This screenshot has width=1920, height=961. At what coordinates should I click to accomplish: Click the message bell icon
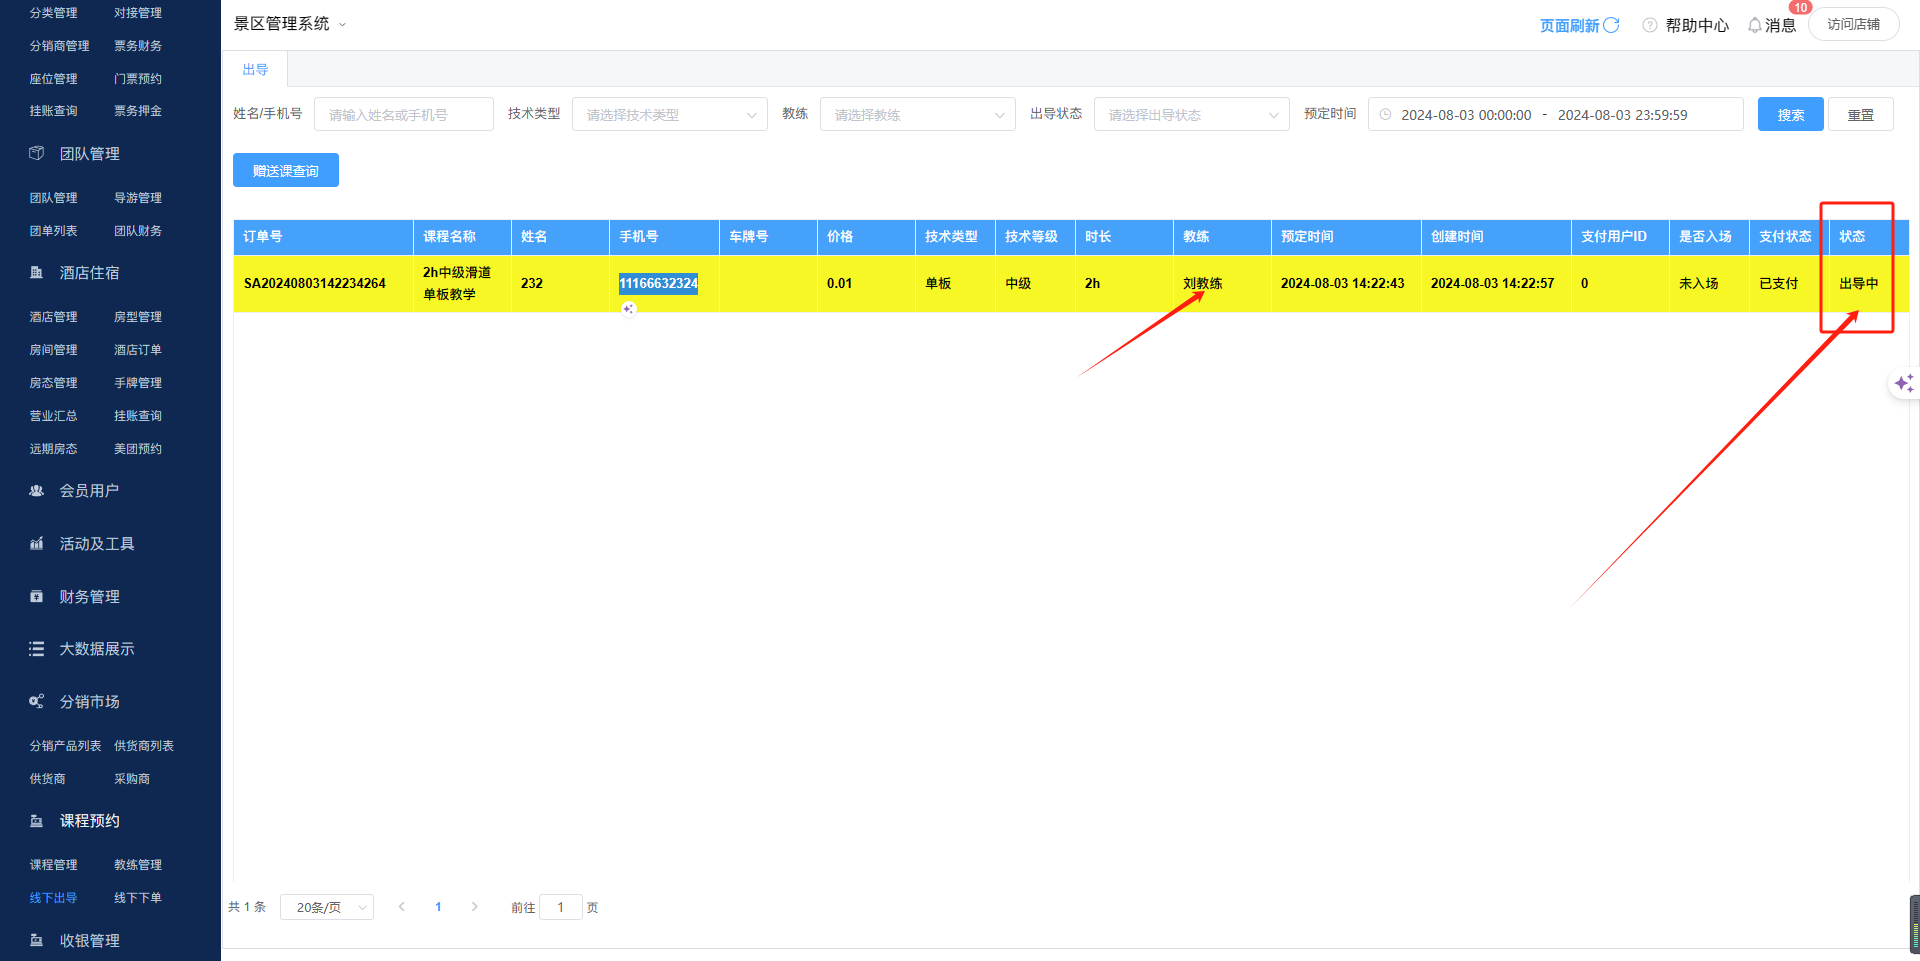pos(1754,25)
